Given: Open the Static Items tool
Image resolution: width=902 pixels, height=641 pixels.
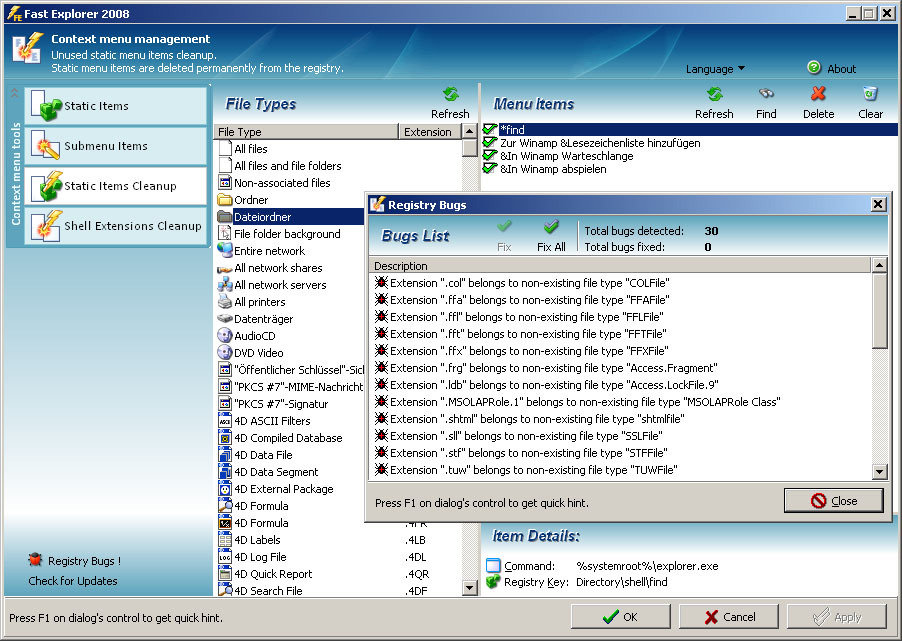Looking at the screenshot, I should (x=116, y=106).
